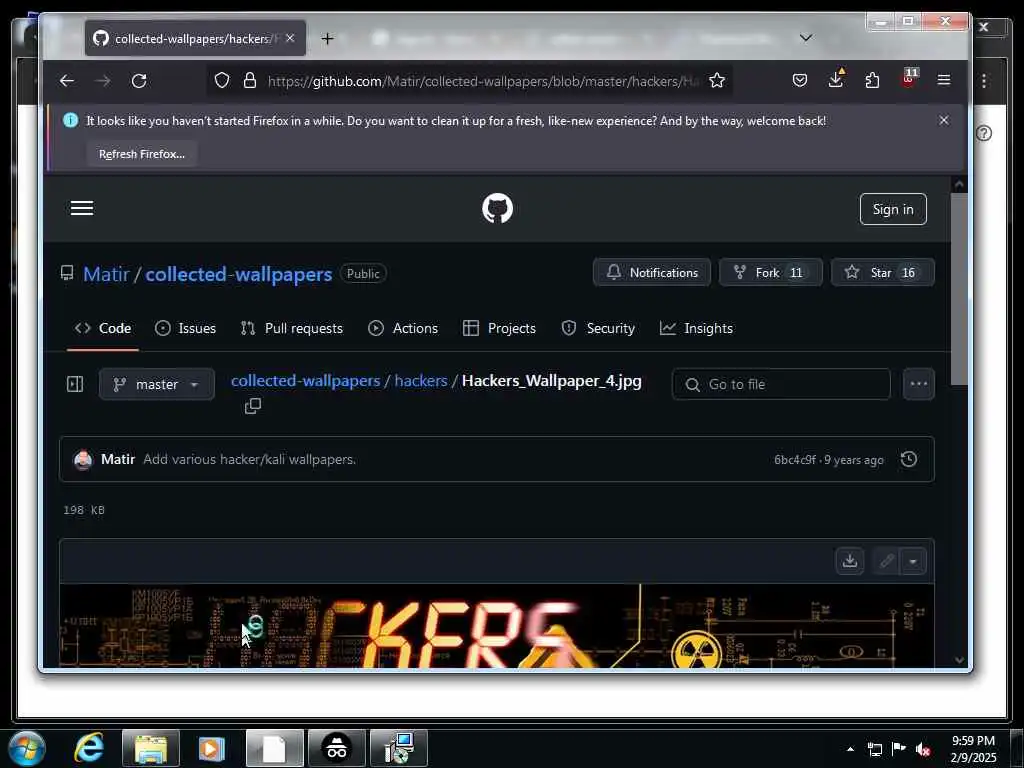Image resolution: width=1024 pixels, height=768 pixels.
Task: Open Action Center flag icon
Action: point(898,748)
